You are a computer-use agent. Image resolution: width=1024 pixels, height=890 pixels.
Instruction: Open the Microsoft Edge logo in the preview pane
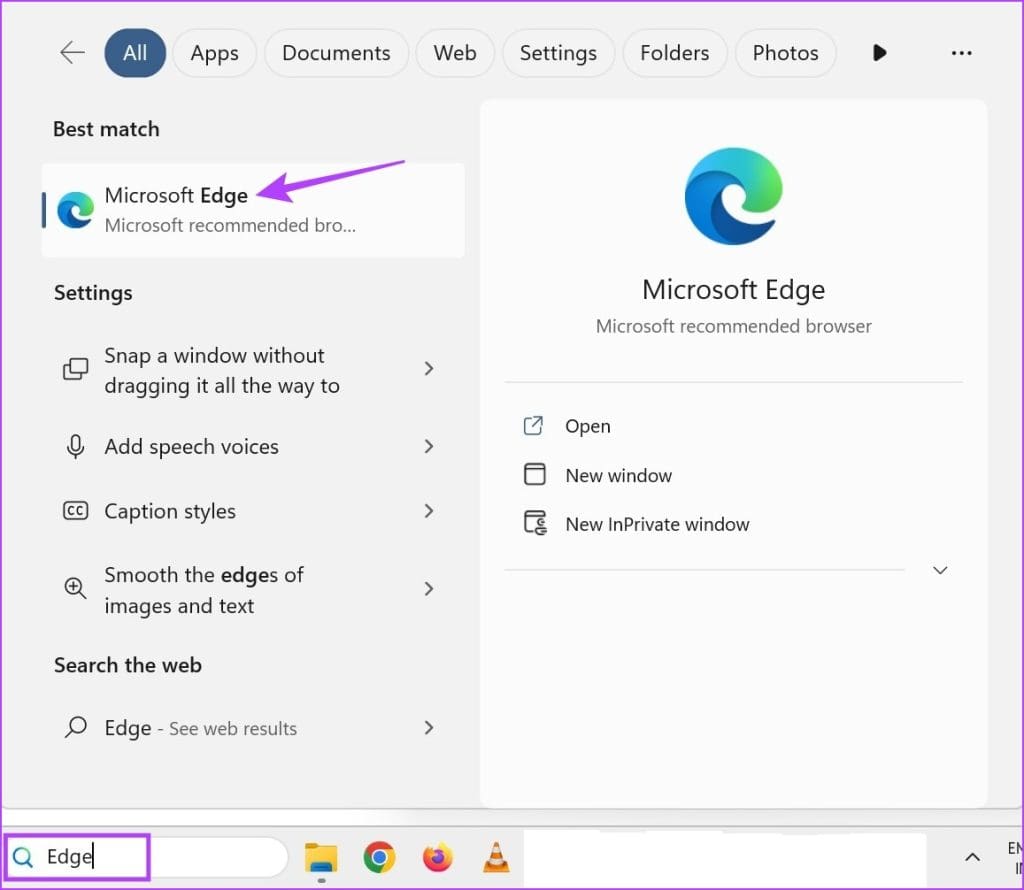tap(733, 195)
